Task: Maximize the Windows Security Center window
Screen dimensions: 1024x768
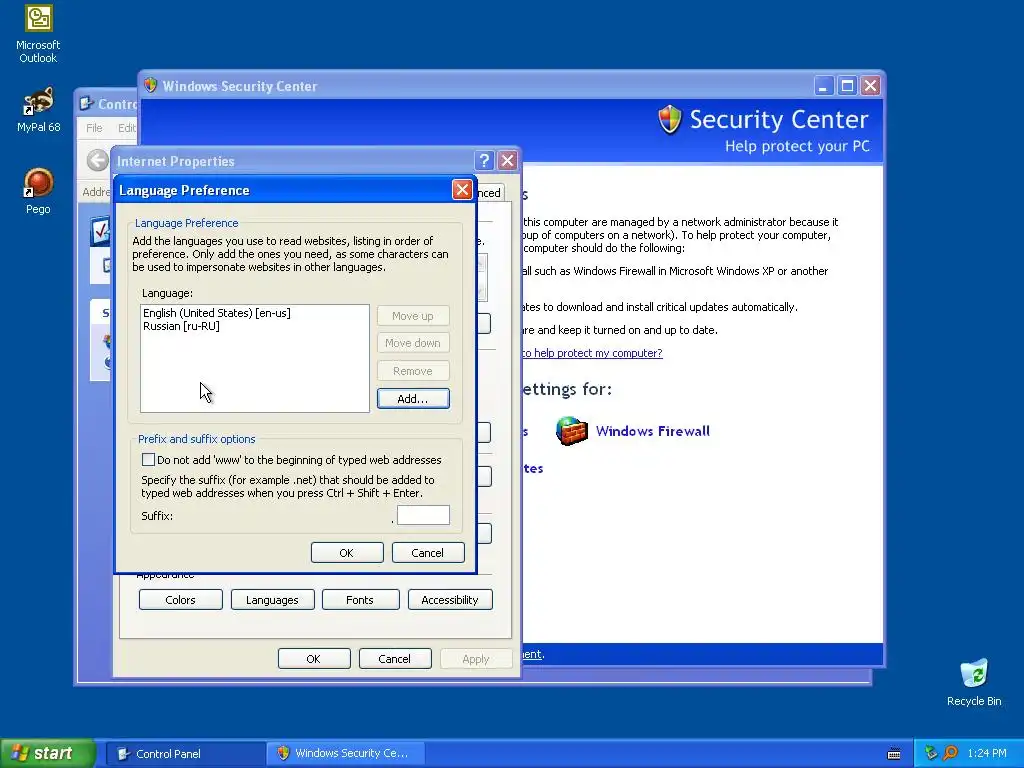Action: (847, 86)
